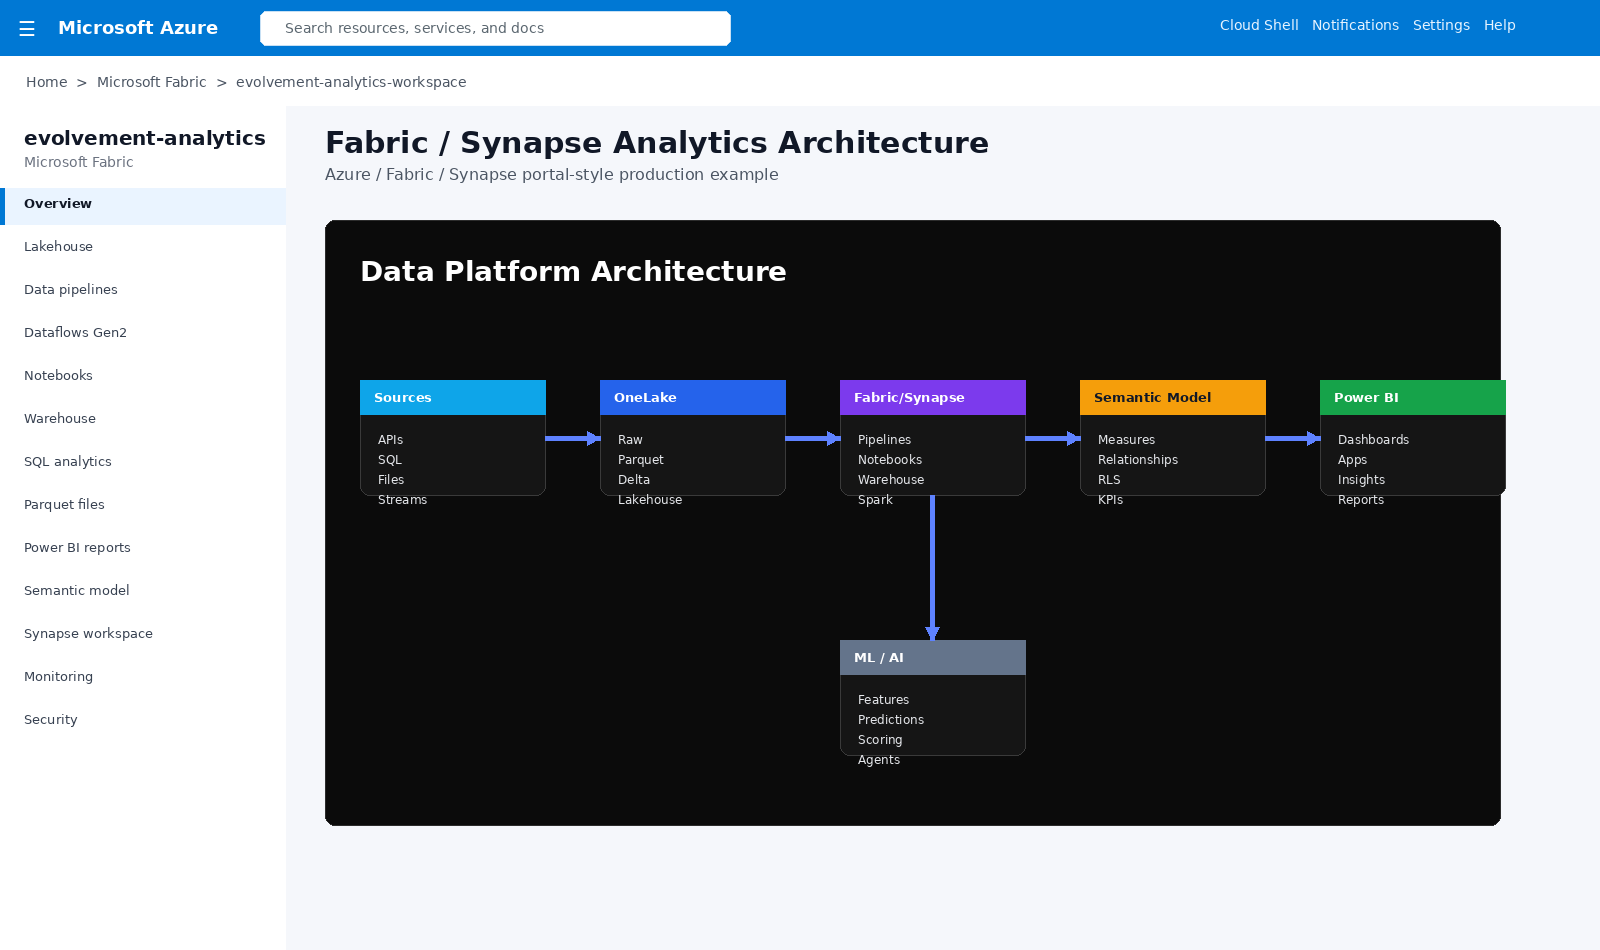Focus the search resources input field
The height and width of the screenshot is (950, 1600).
click(x=495, y=28)
